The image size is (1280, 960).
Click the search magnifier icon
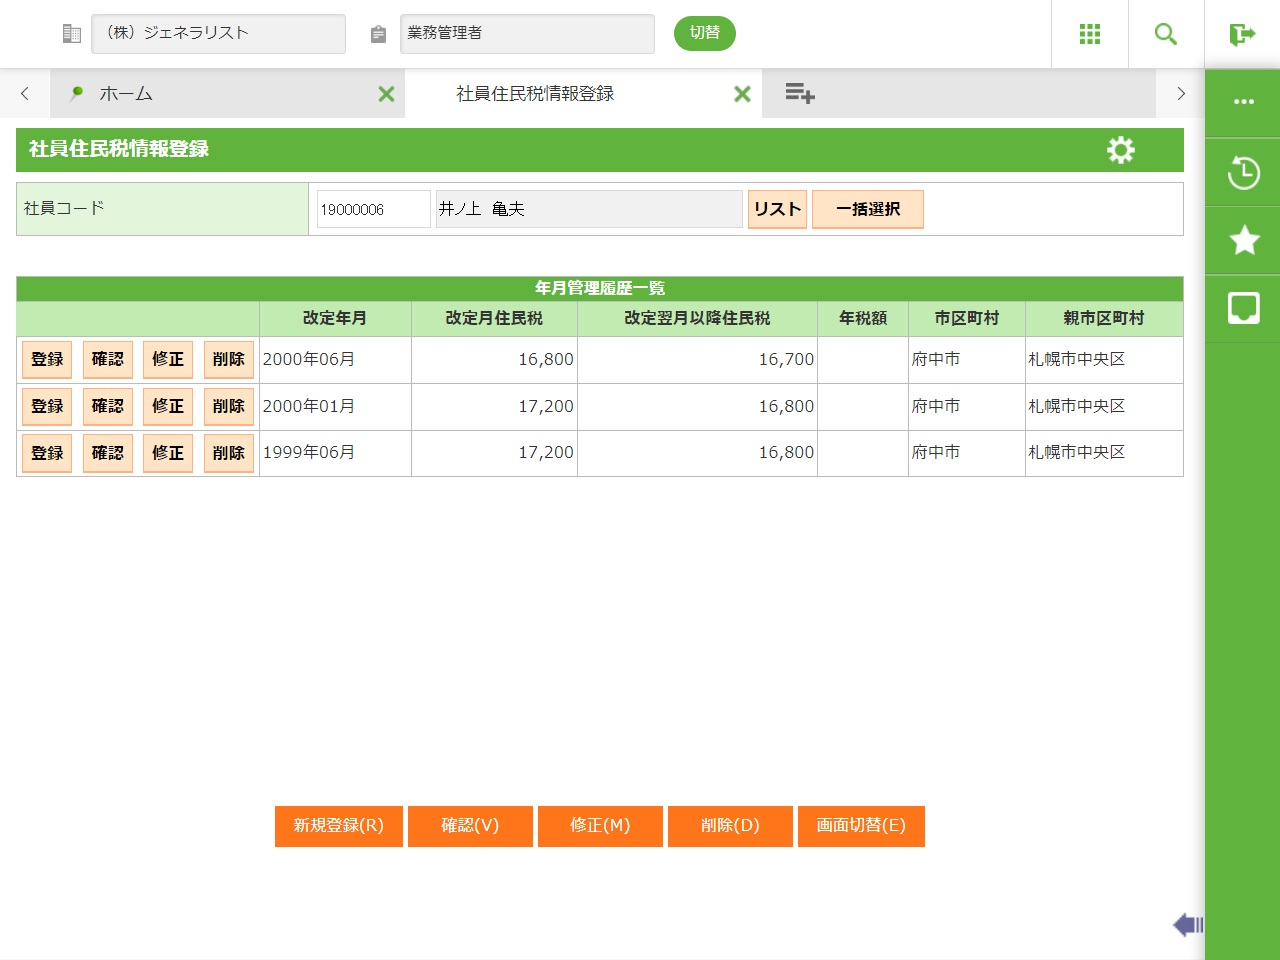pyautogui.click(x=1165, y=34)
